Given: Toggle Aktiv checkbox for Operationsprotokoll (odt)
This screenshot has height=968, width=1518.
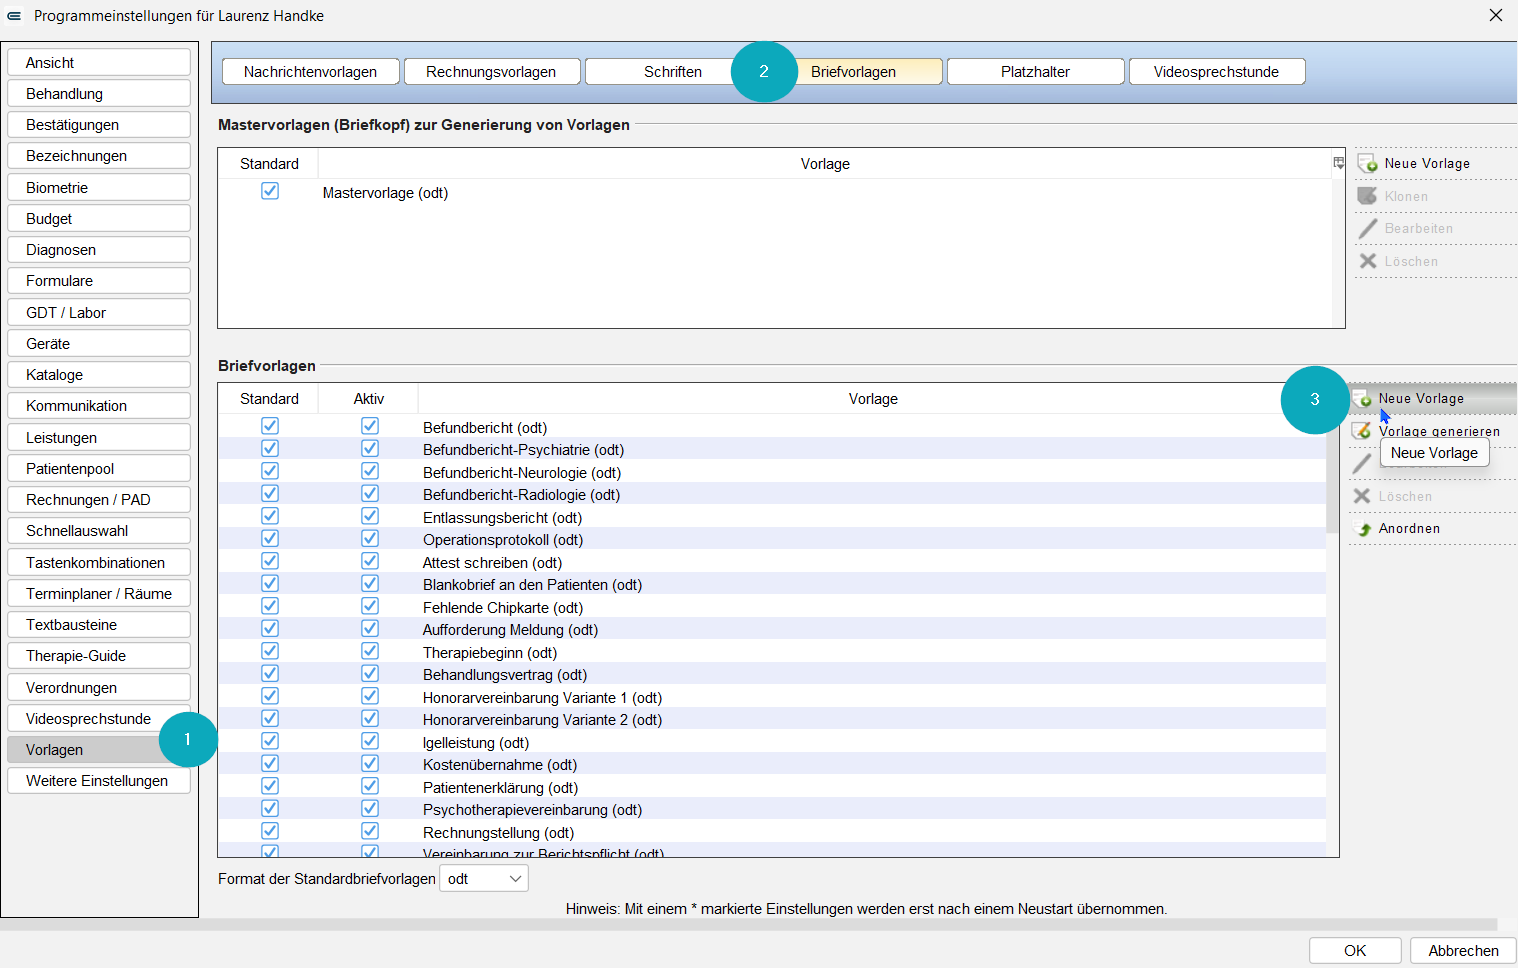Looking at the screenshot, I should tap(370, 539).
